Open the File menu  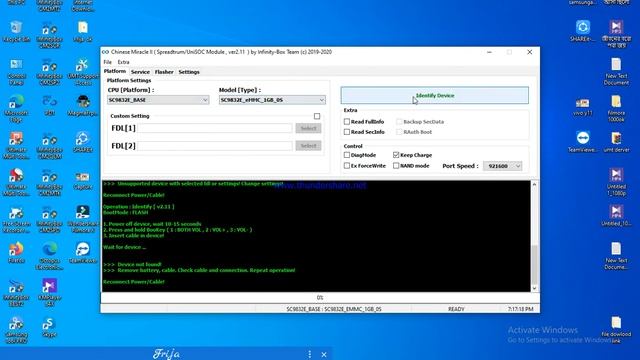tap(107, 62)
